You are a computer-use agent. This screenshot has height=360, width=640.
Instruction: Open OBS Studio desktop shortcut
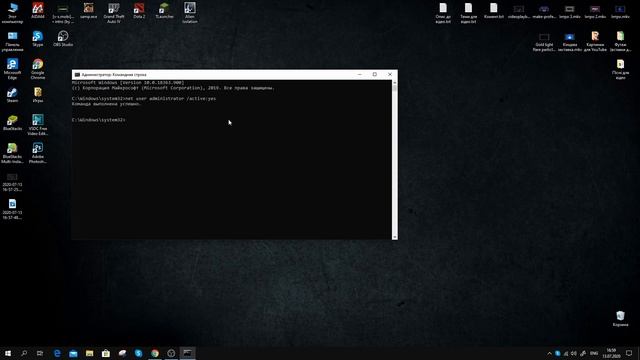point(63,39)
